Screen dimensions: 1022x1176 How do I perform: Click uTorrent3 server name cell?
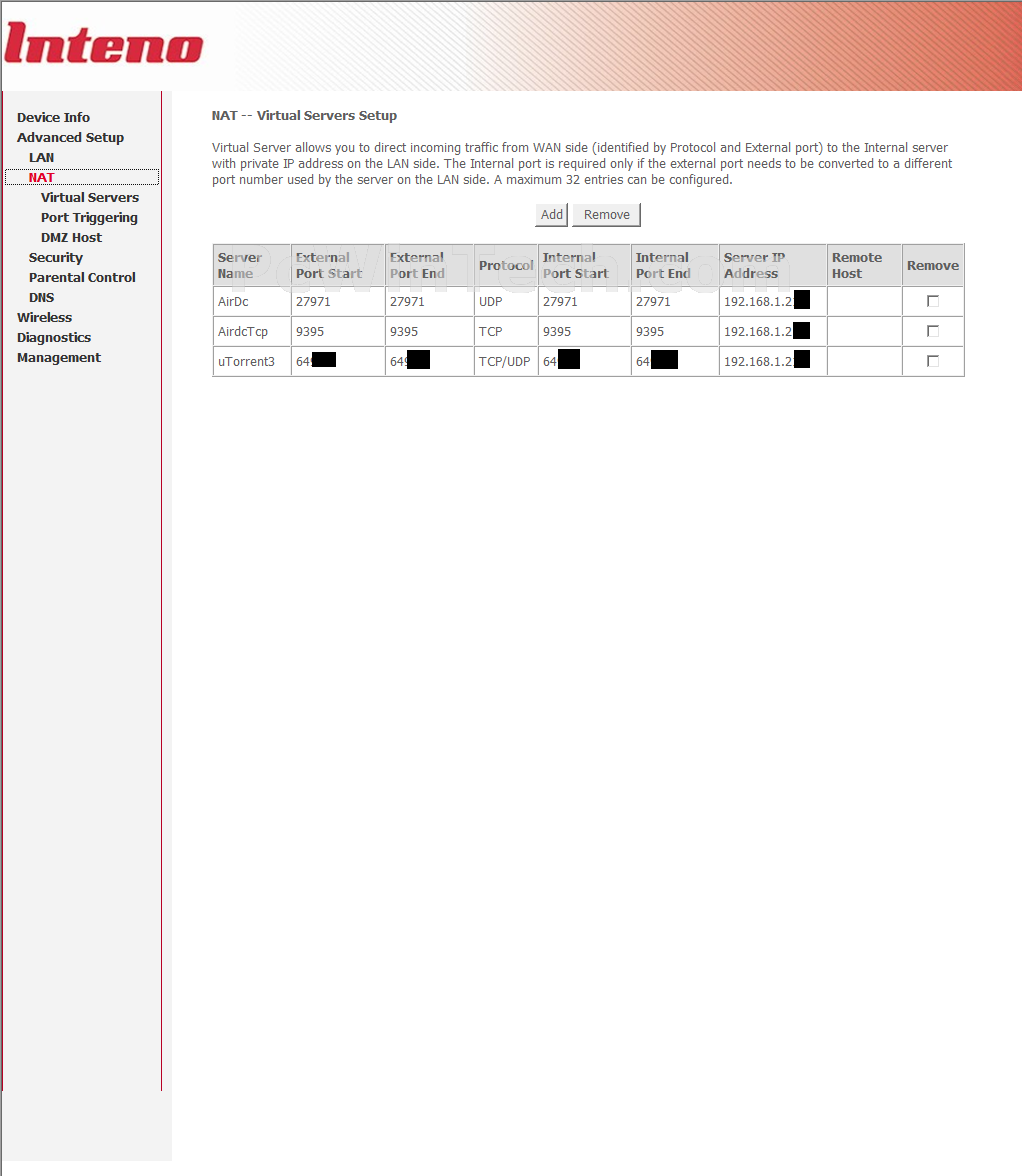[252, 362]
